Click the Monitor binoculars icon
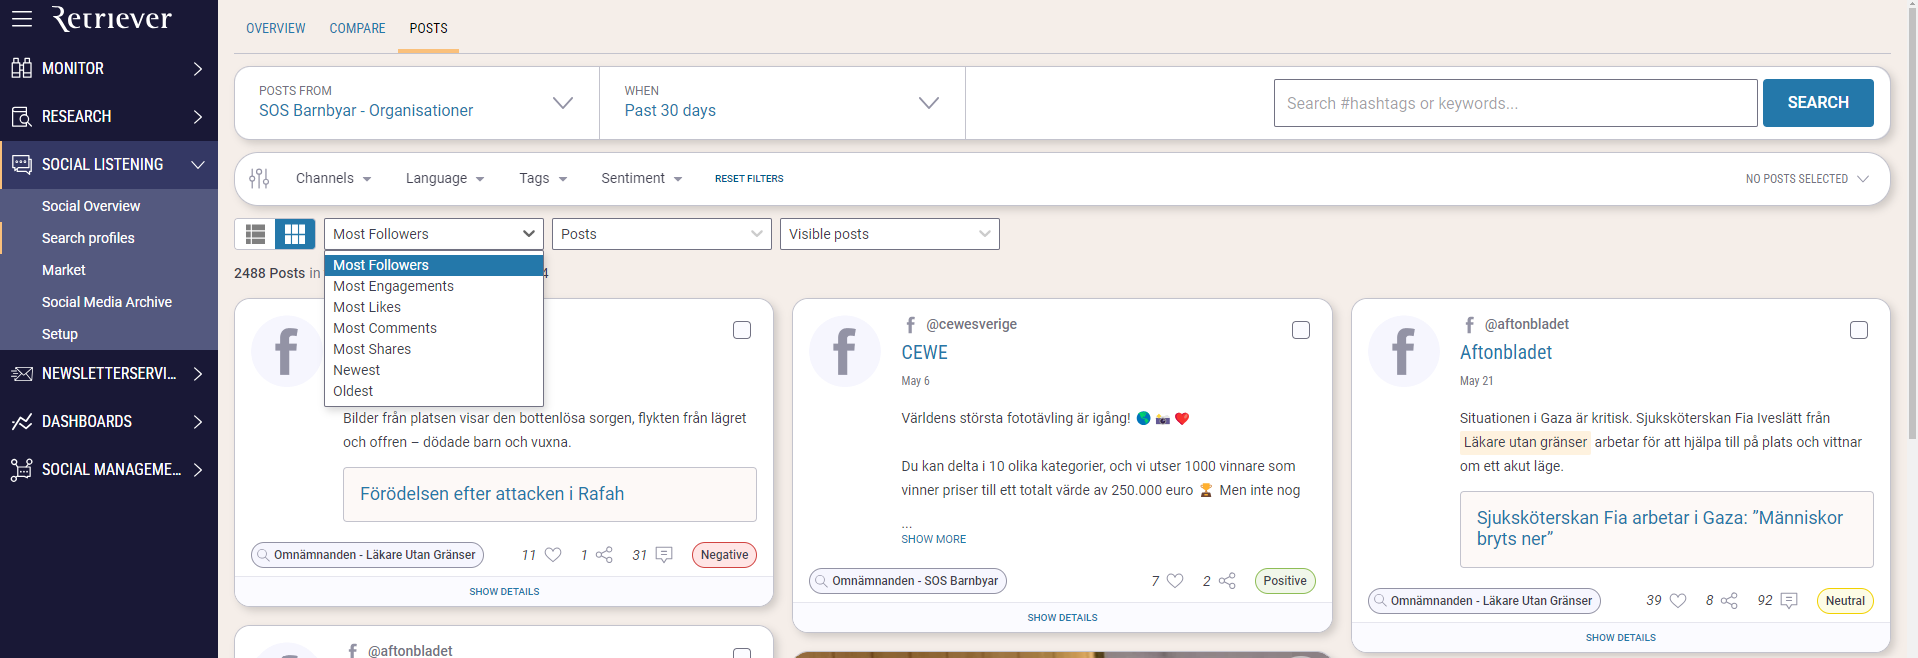Viewport: 1918px width, 658px height. click(x=22, y=68)
